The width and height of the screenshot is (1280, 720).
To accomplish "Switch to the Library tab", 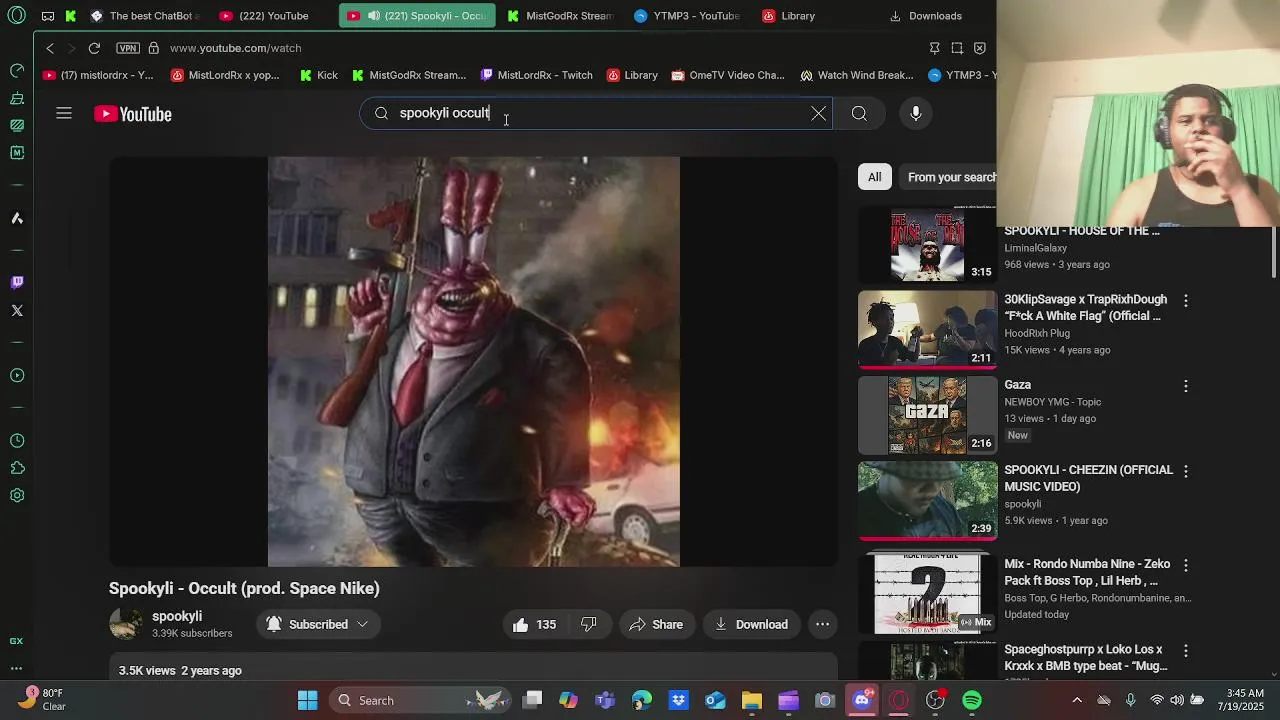I will [790, 16].
